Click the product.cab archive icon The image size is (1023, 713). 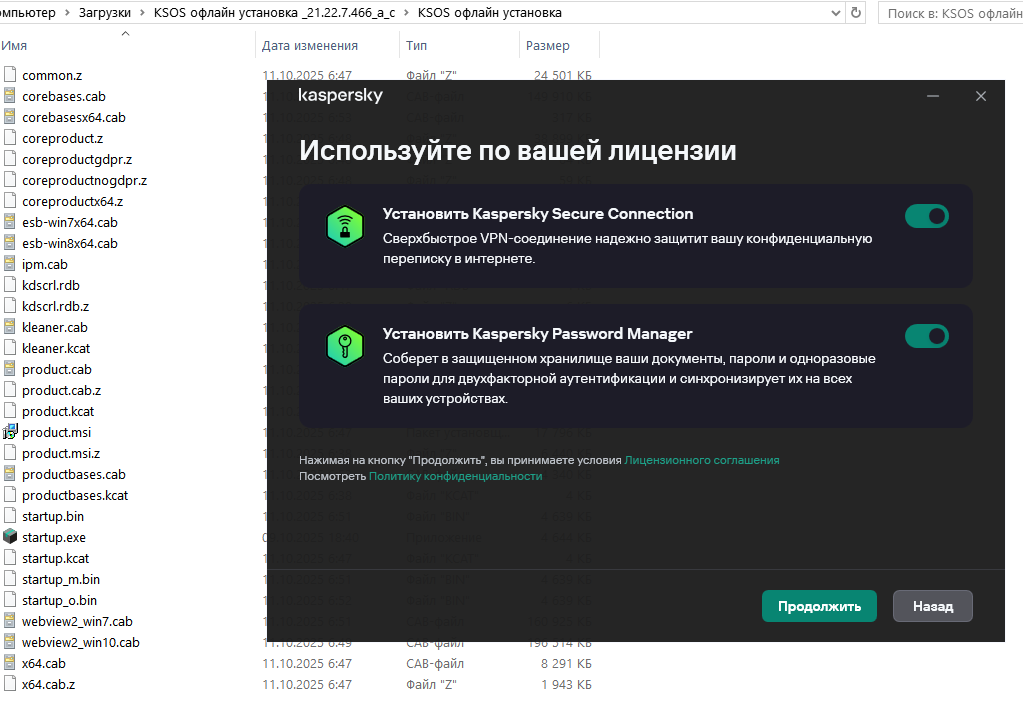pyautogui.click(x=10, y=369)
